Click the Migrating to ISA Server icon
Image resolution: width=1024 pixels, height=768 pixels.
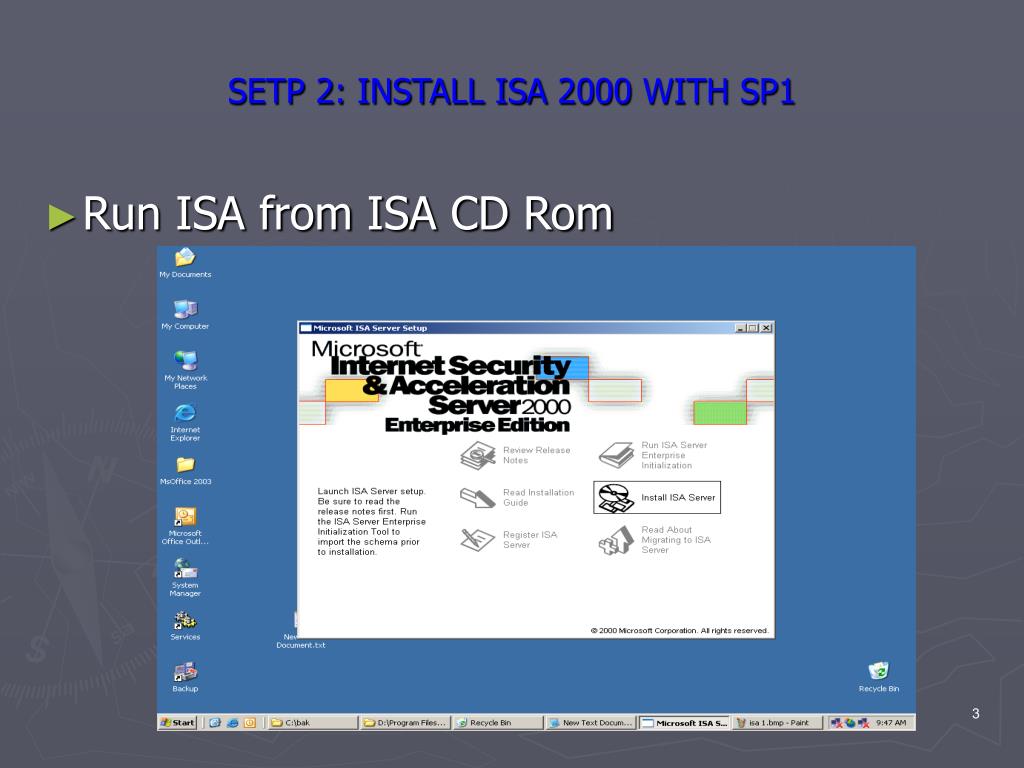point(616,540)
